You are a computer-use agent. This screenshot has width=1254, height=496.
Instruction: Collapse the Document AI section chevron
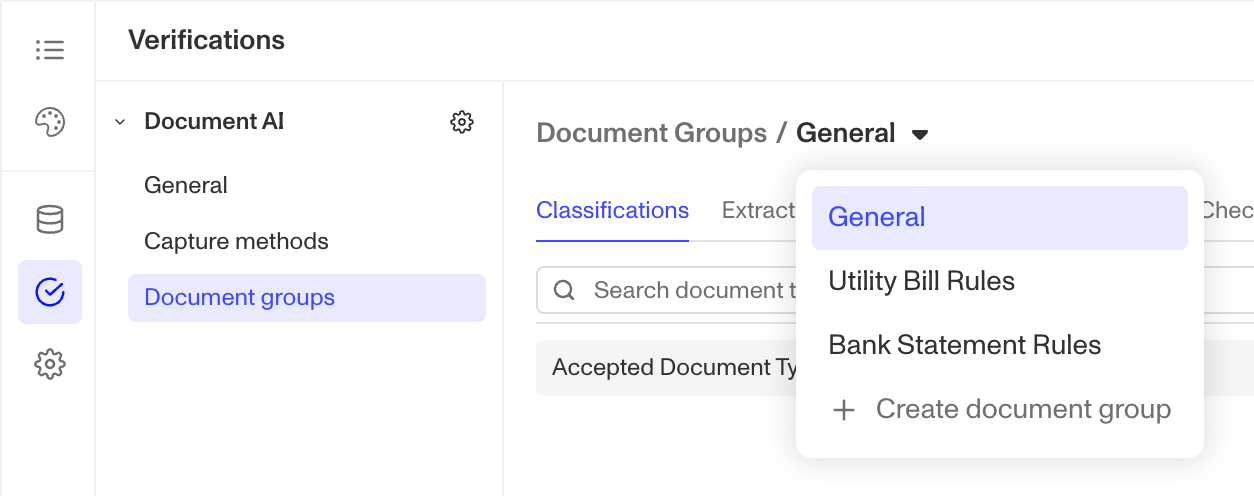coord(120,122)
